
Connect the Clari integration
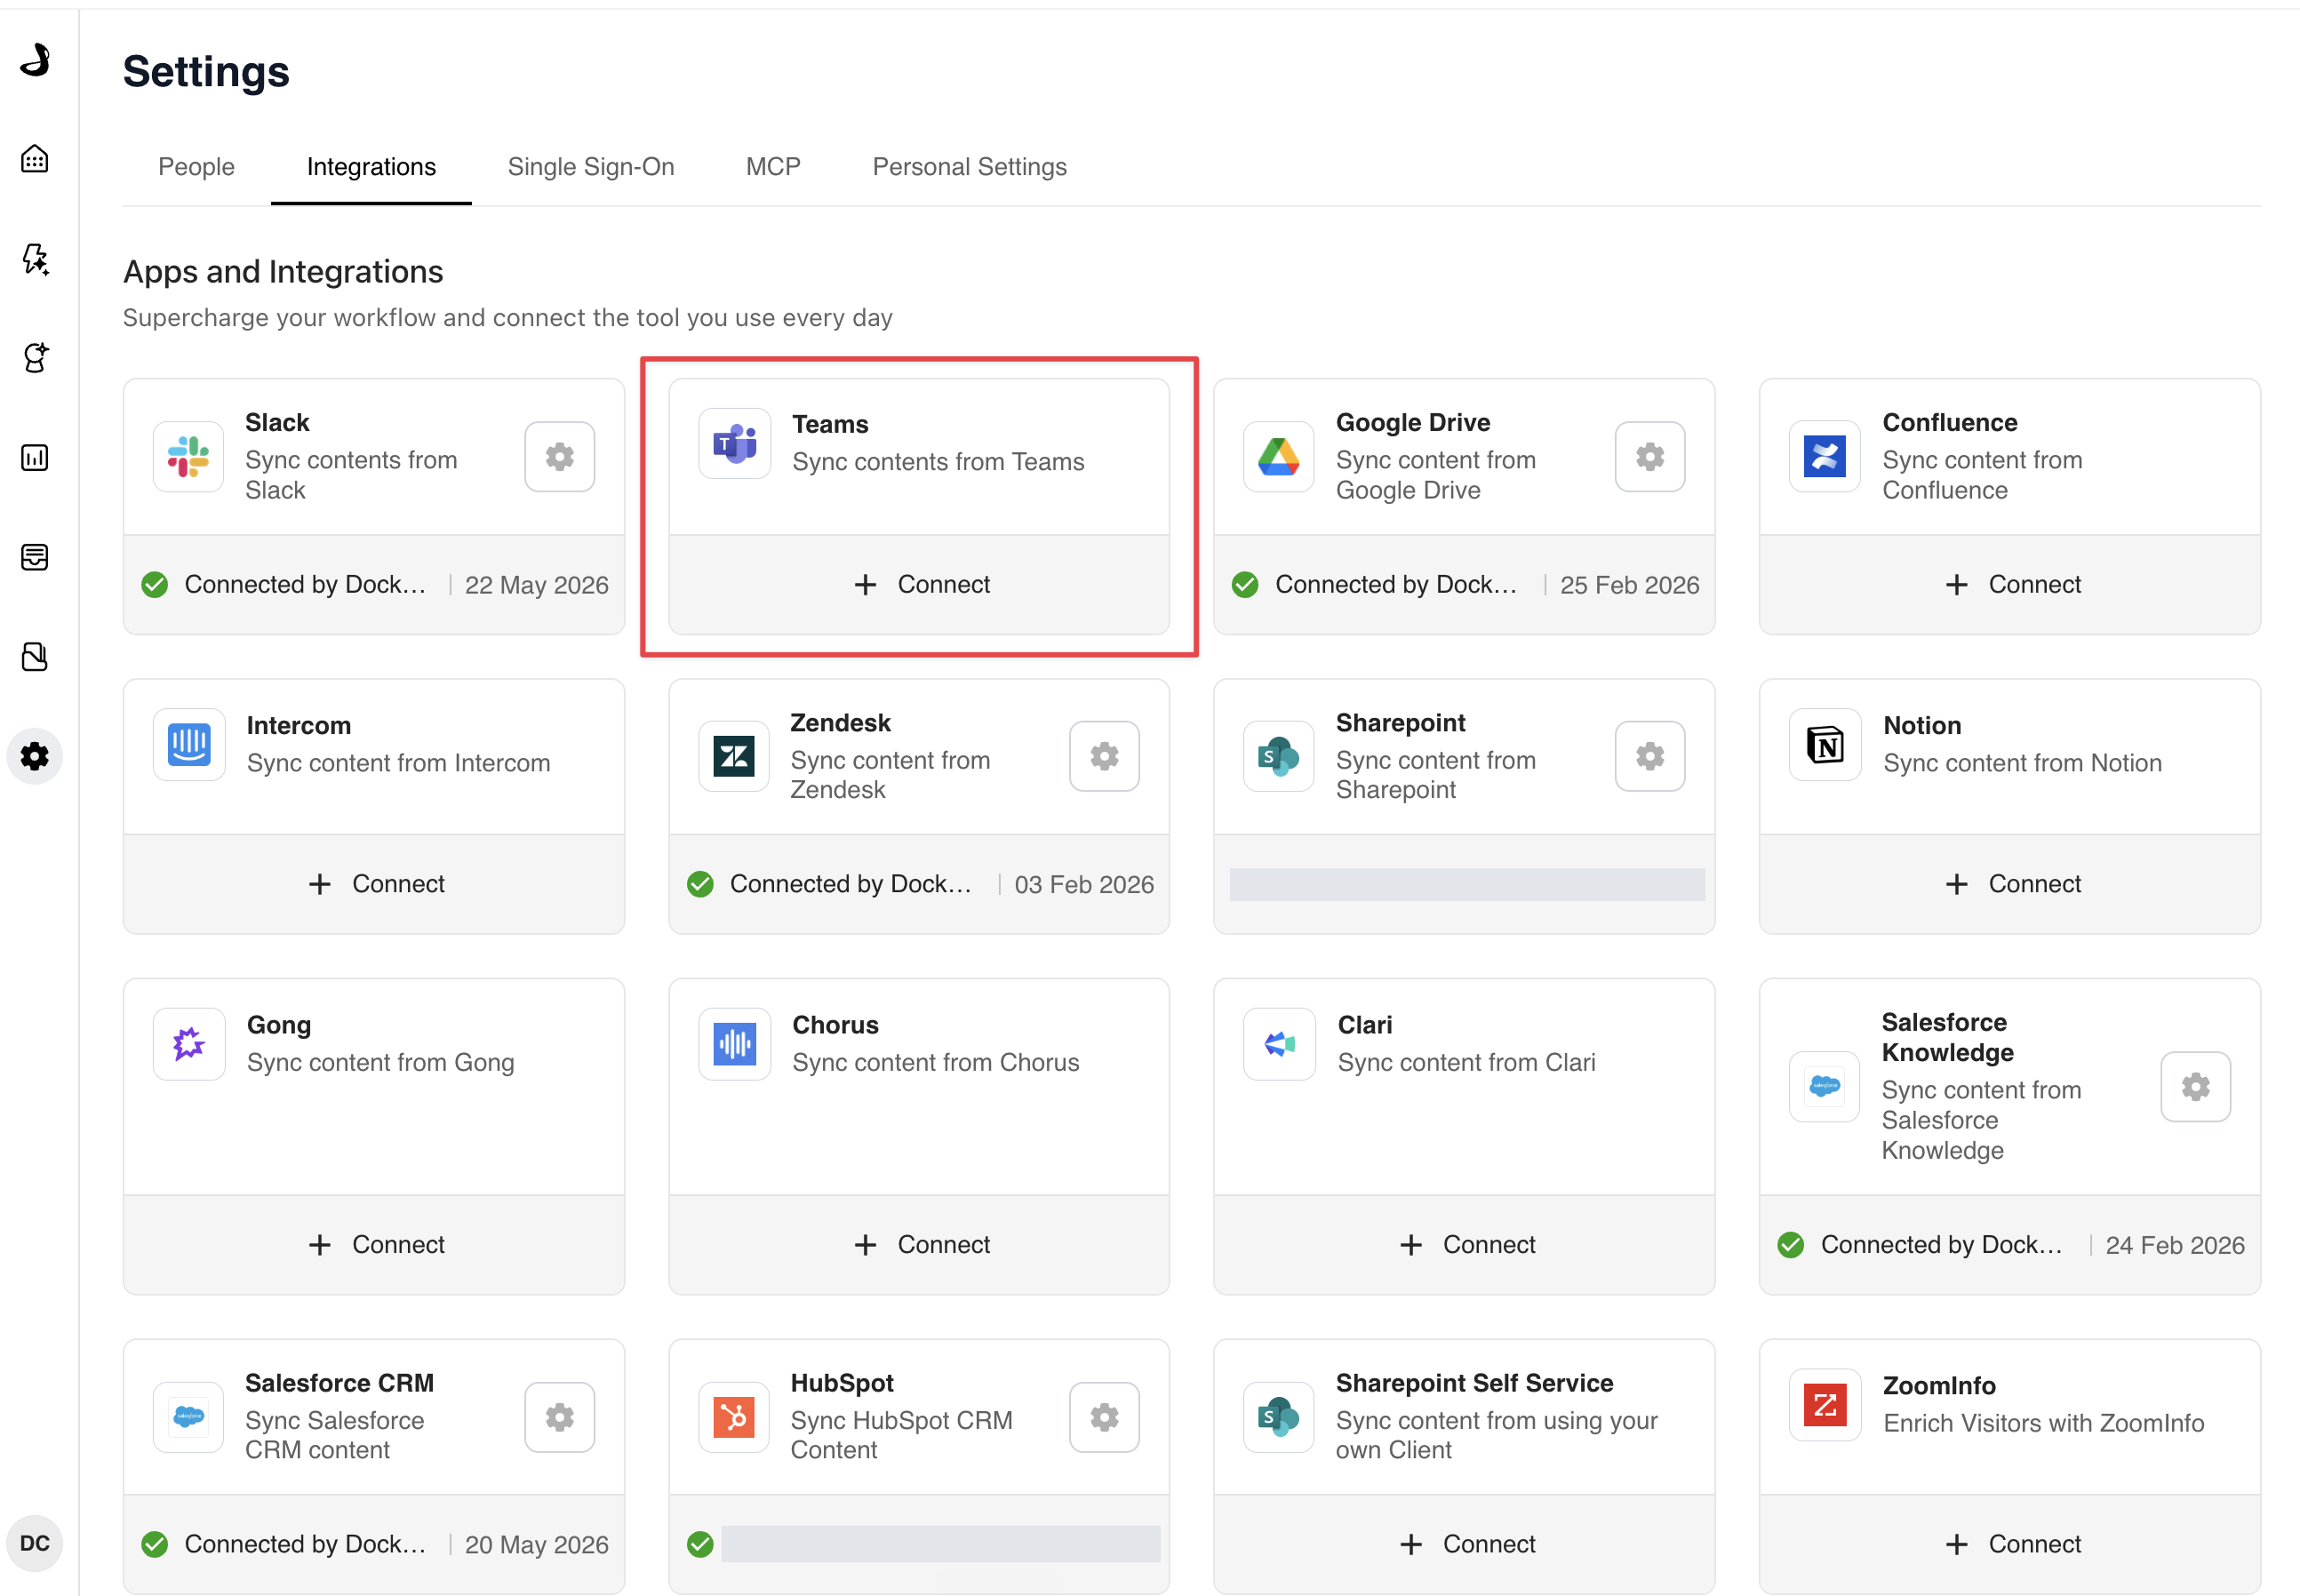tap(1465, 1245)
